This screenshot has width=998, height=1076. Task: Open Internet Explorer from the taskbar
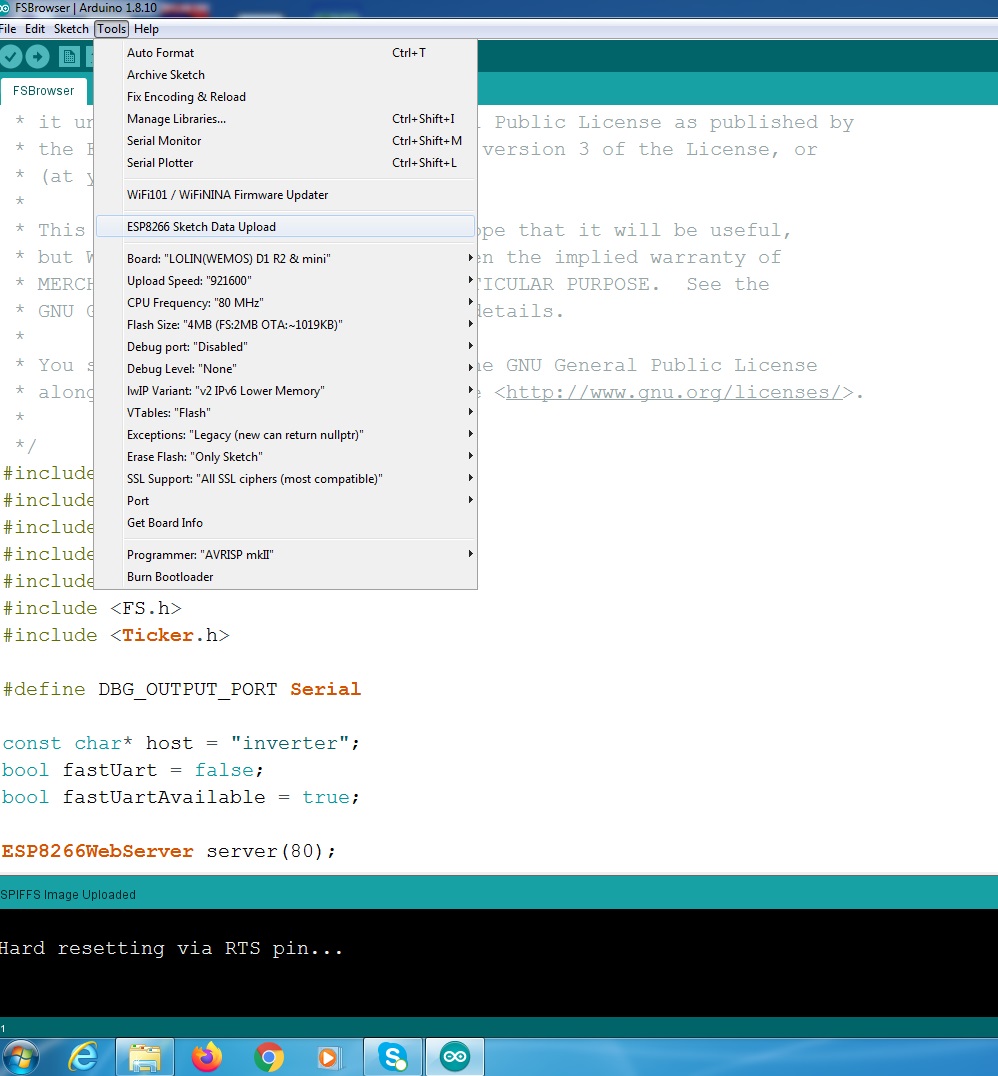[83, 1056]
